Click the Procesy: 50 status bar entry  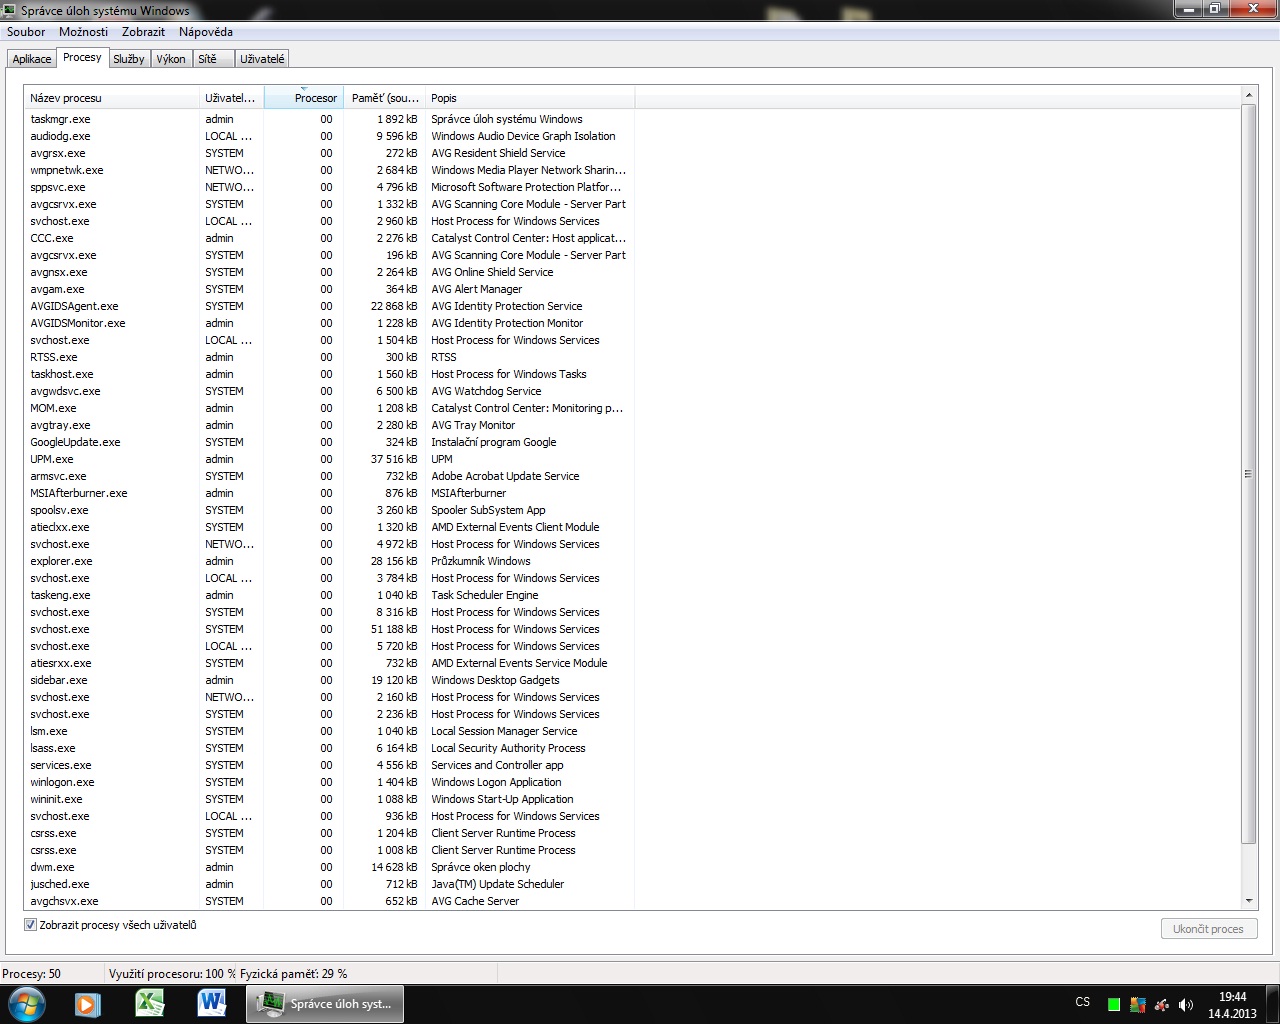[x=31, y=973]
